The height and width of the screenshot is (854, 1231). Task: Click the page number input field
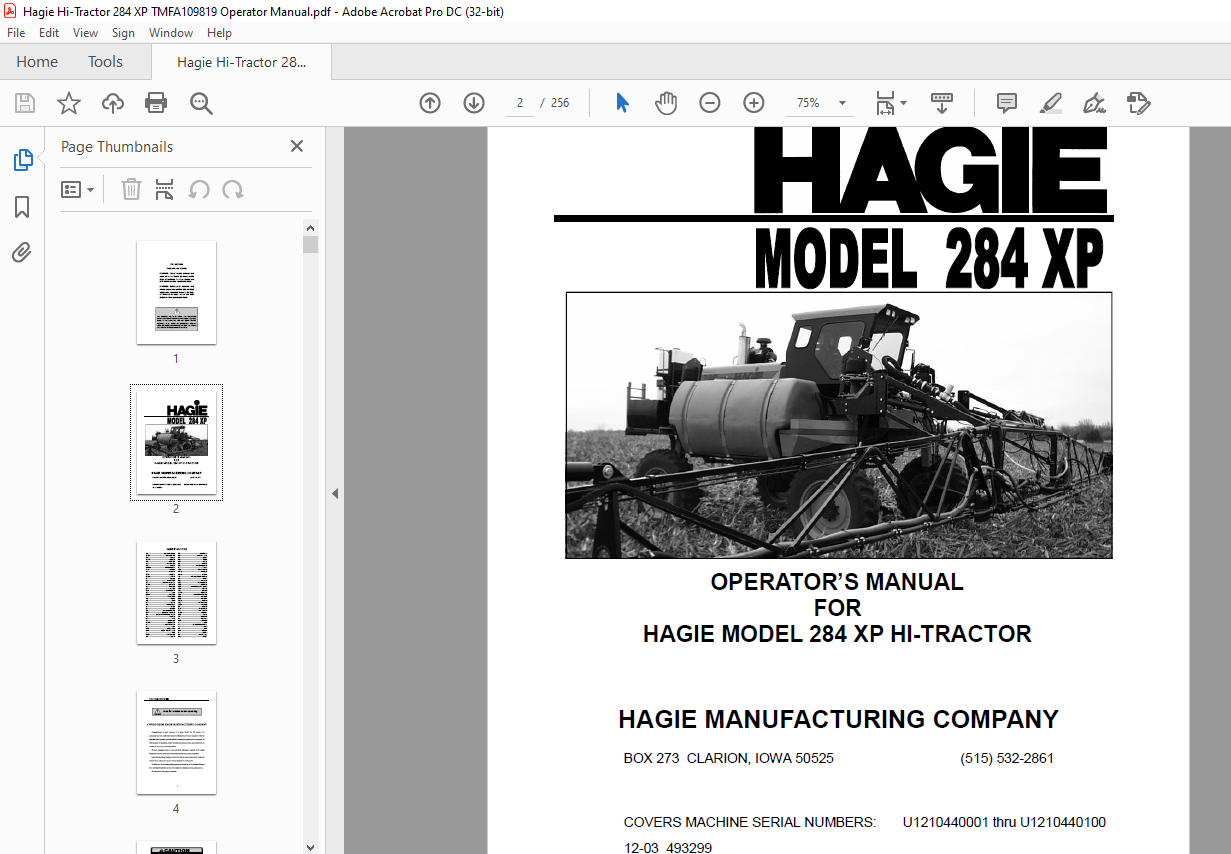pyautogui.click(x=520, y=103)
